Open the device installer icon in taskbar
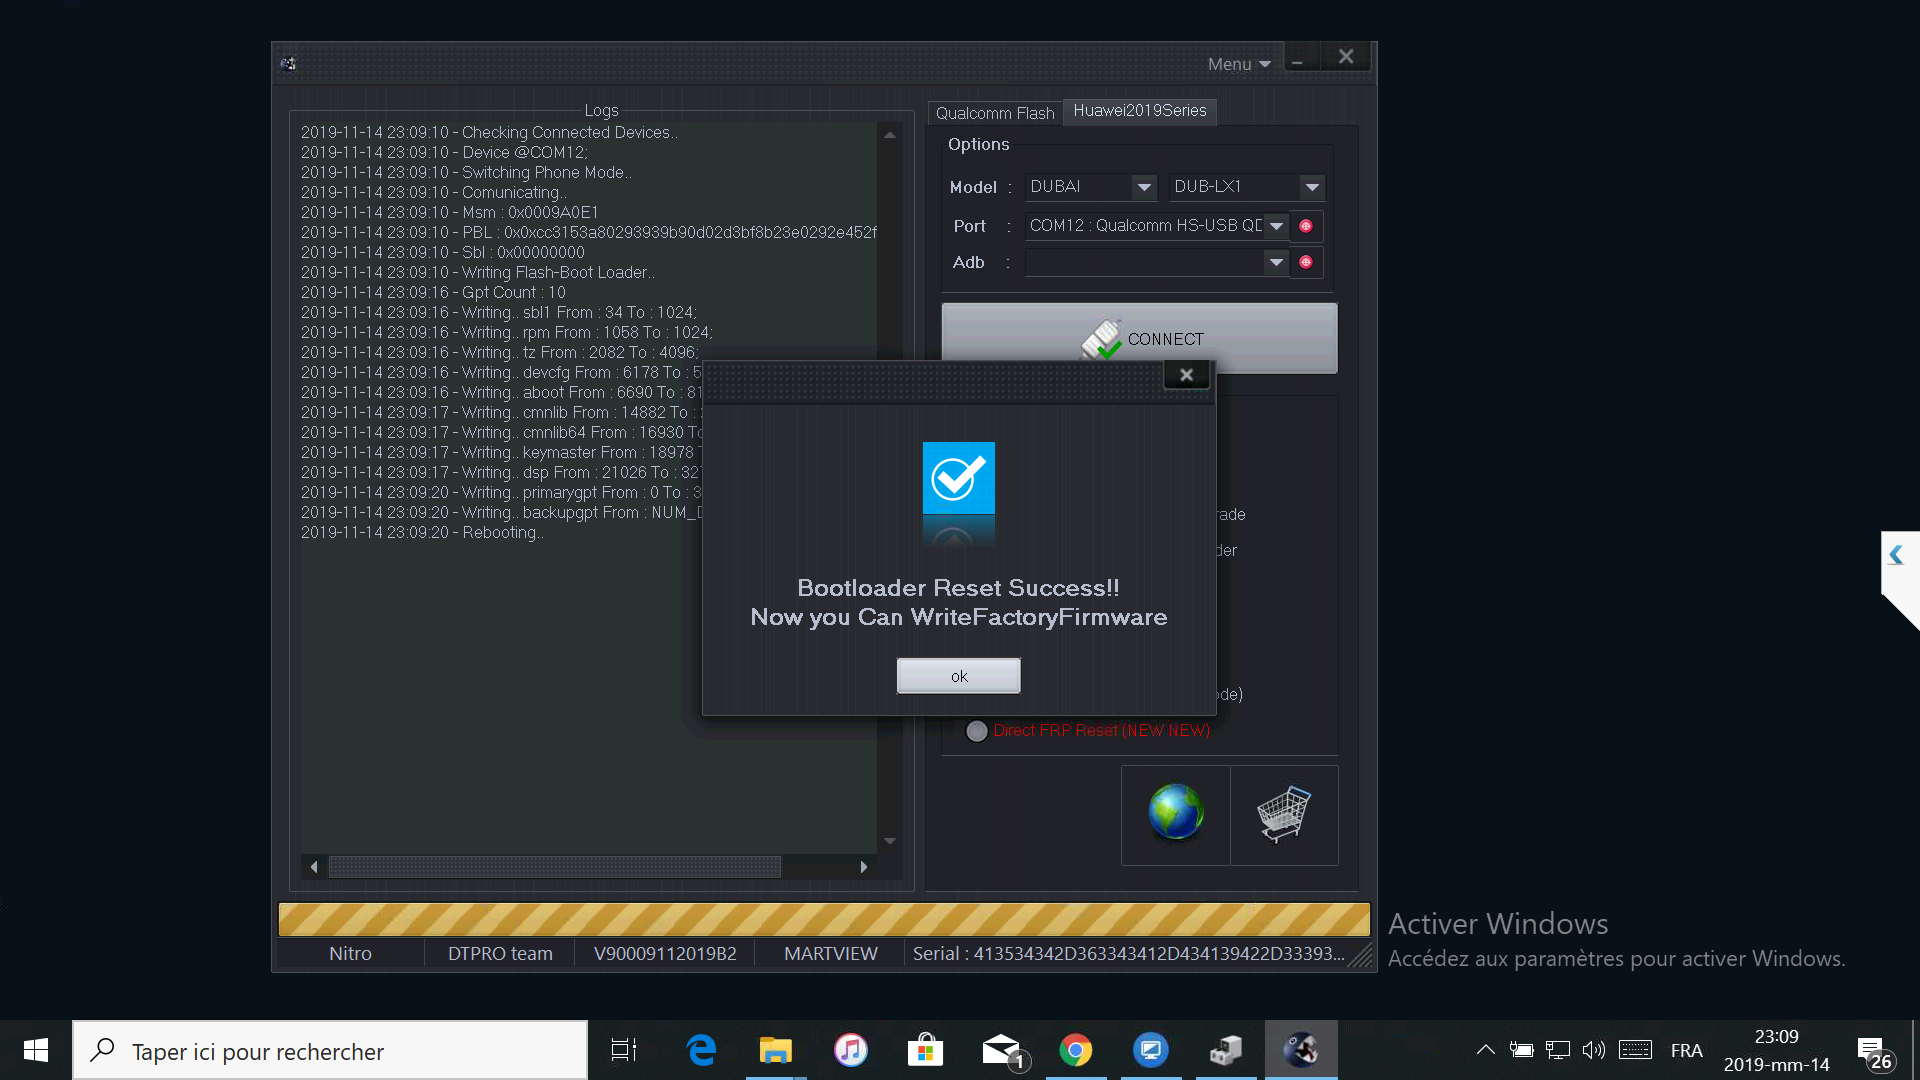 point(1226,1050)
